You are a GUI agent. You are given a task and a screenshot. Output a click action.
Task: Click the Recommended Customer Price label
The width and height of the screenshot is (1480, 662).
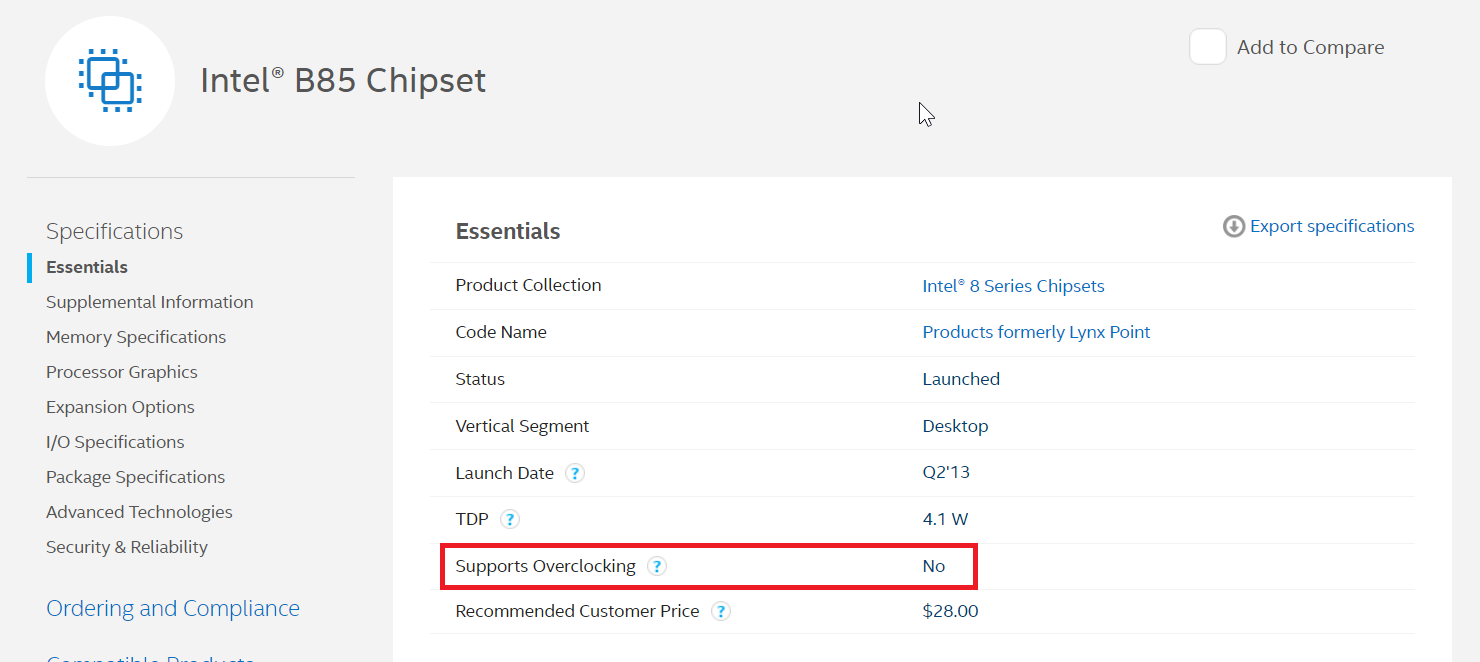577,611
